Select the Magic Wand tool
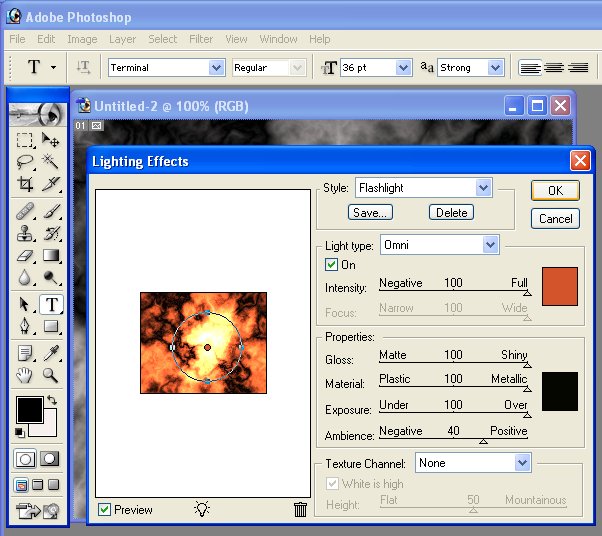The height and width of the screenshot is (536, 602). (x=50, y=162)
